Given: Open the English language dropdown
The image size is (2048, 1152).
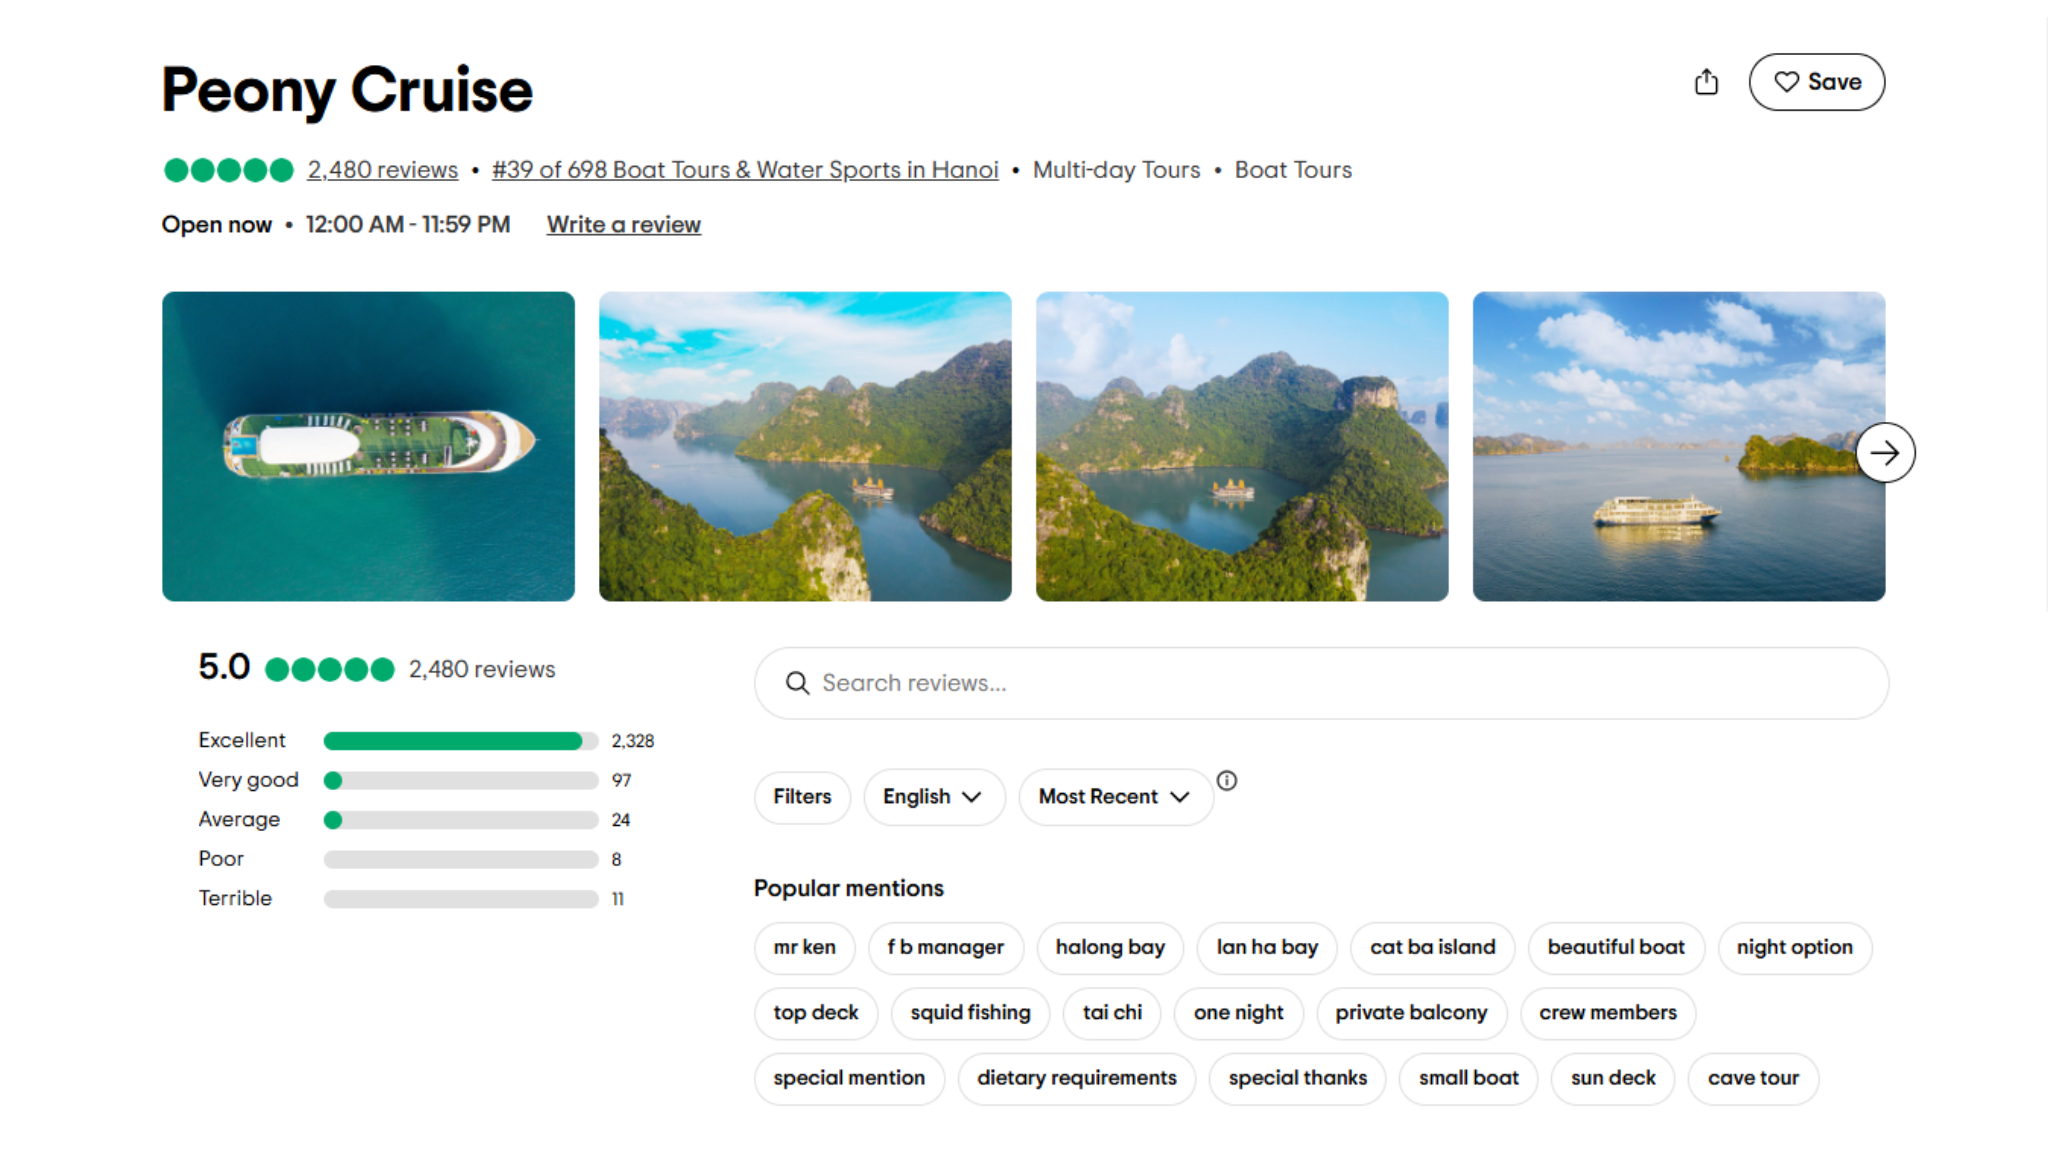Looking at the screenshot, I should [933, 797].
